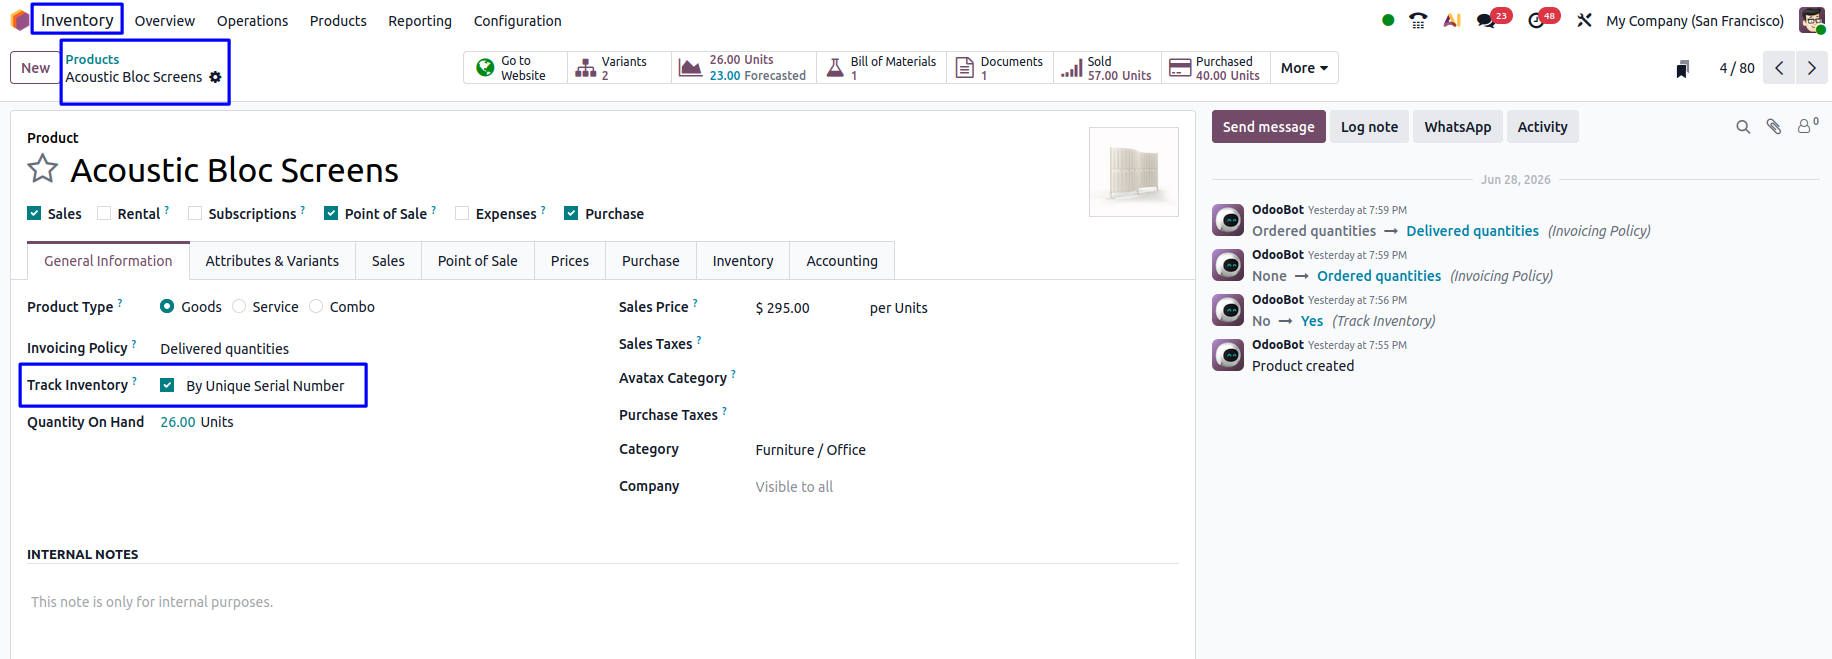
Task: Expand the More stat buttons dropdown
Action: [1304, 68]
